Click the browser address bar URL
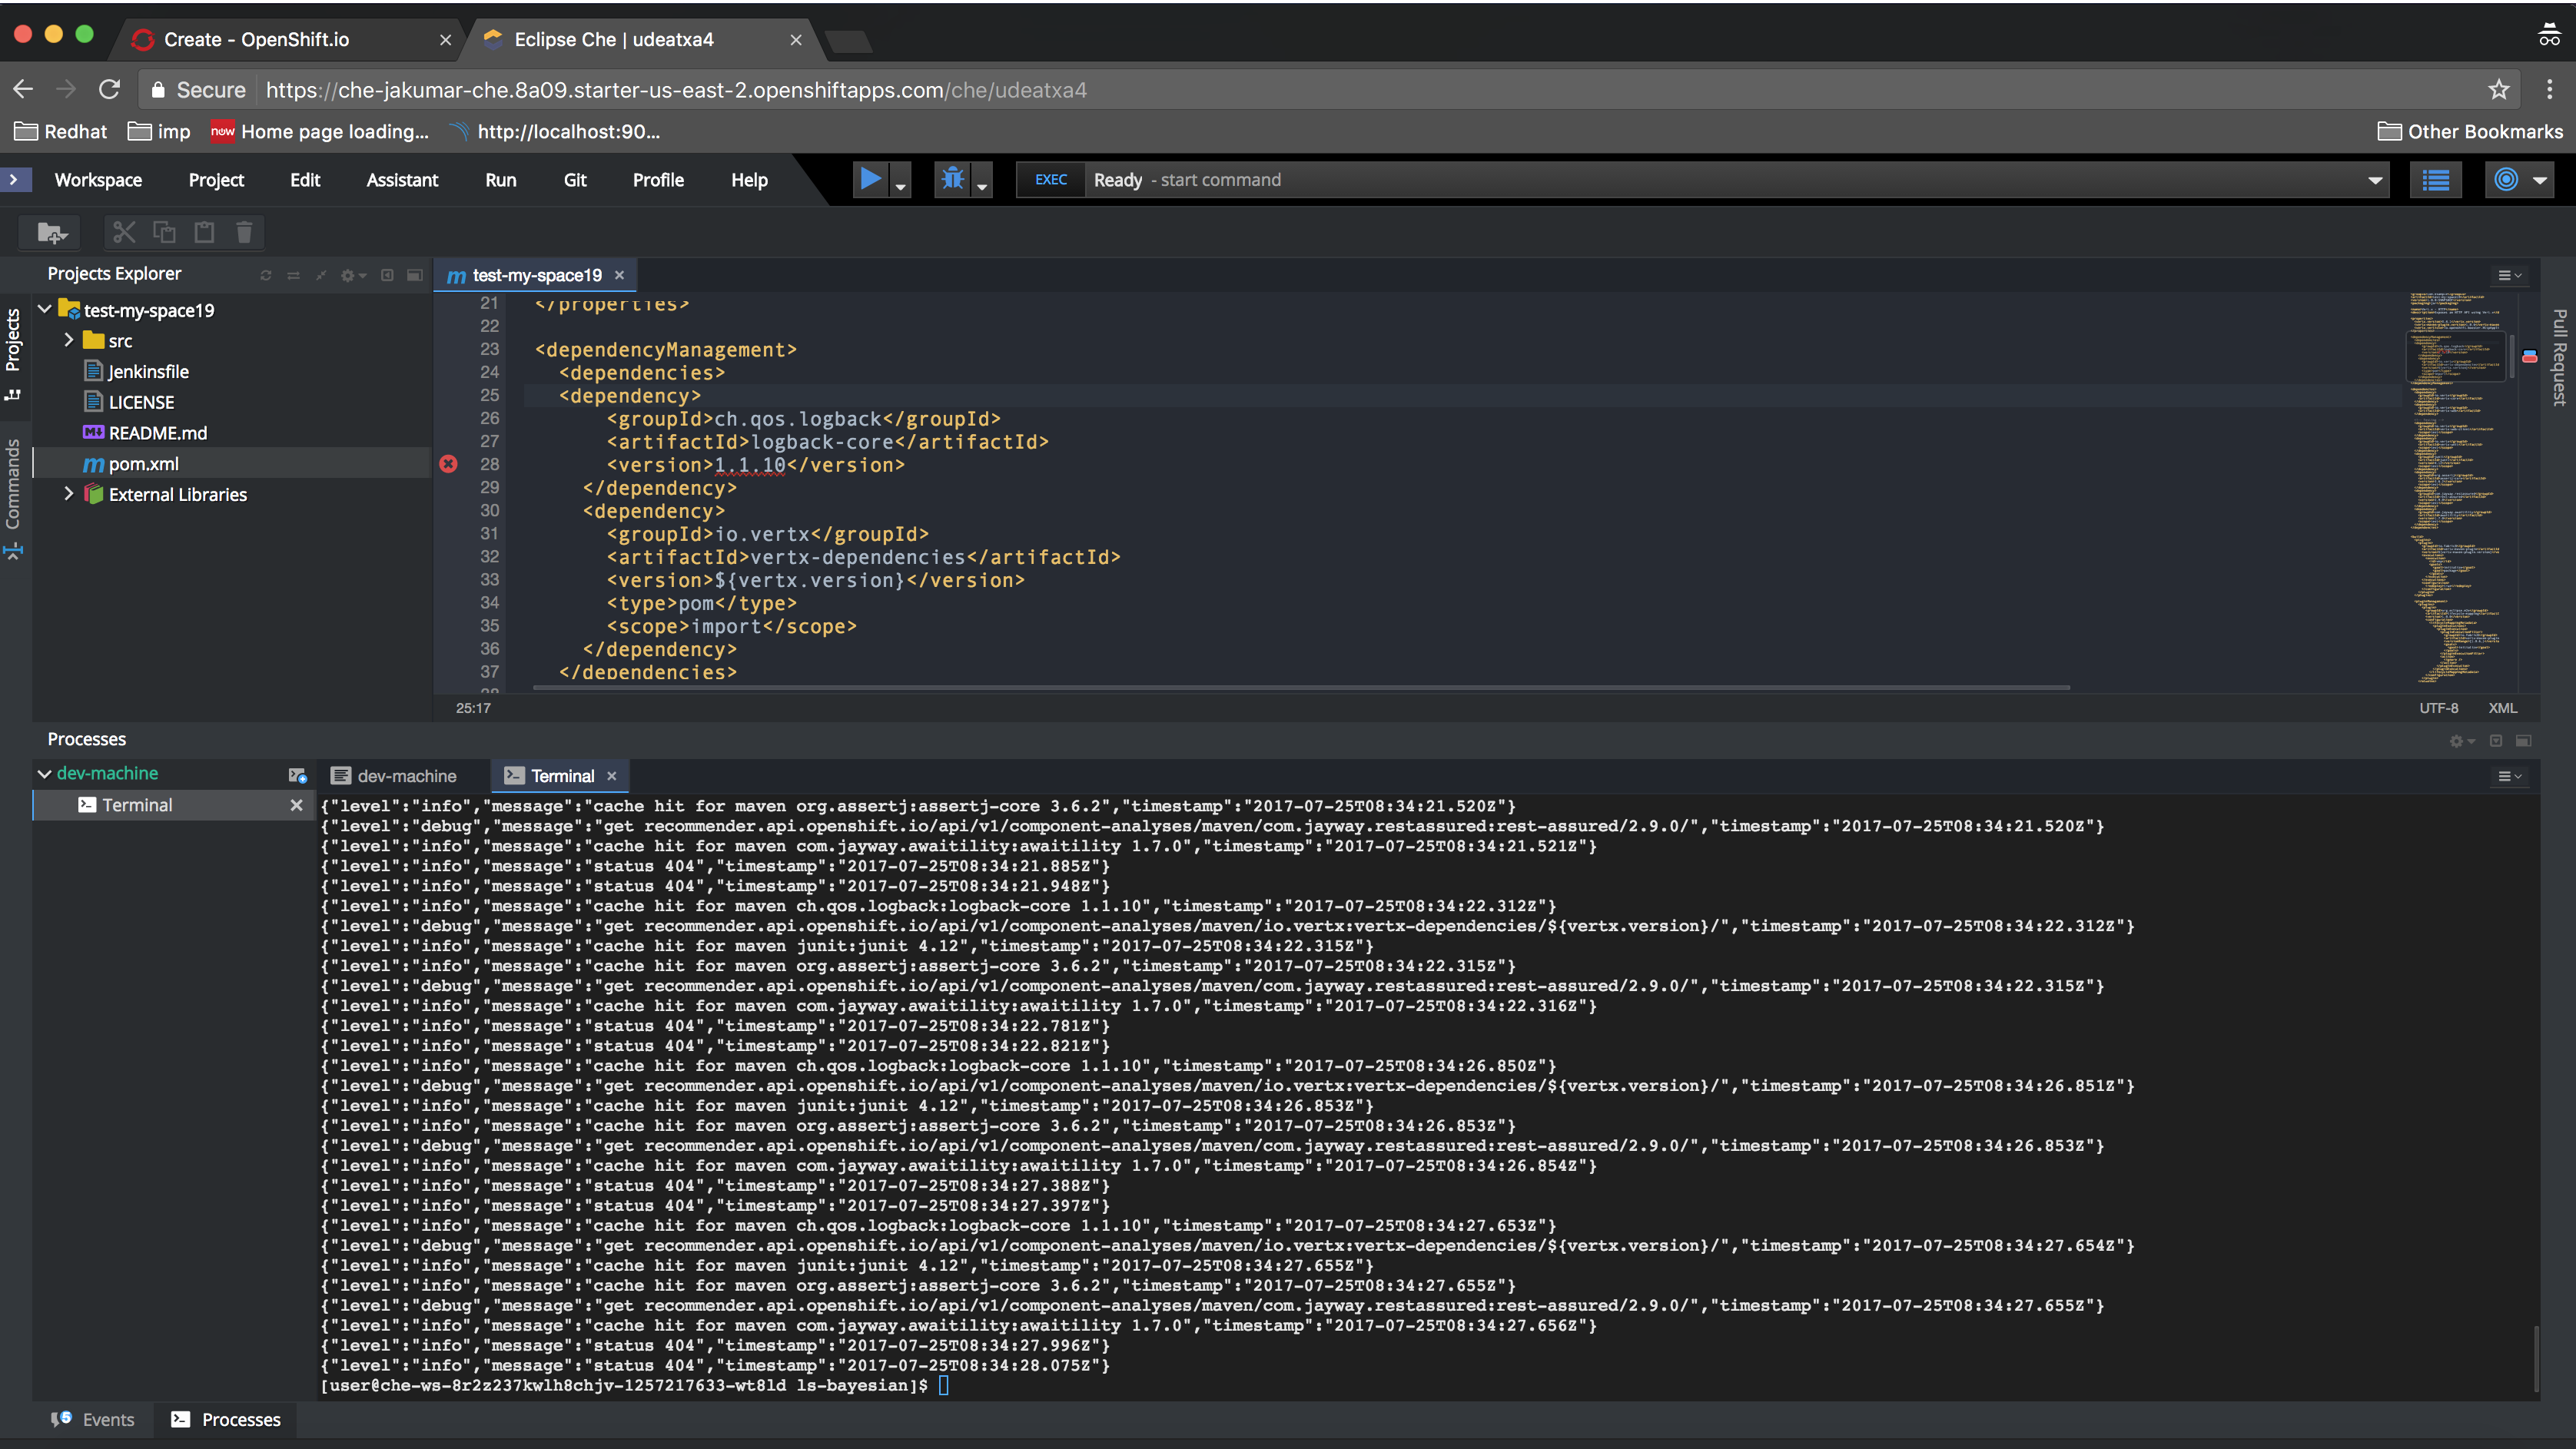Viewport: 2576px width, 1449px height. pyautogui.click(x=675, y=90)
